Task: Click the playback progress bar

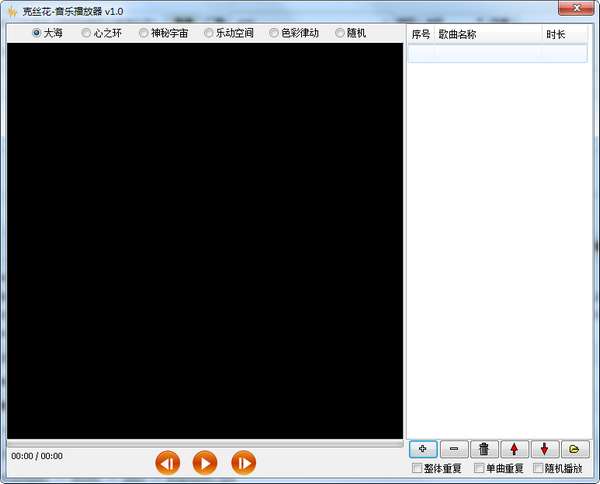Action: (x=205, y=443)
